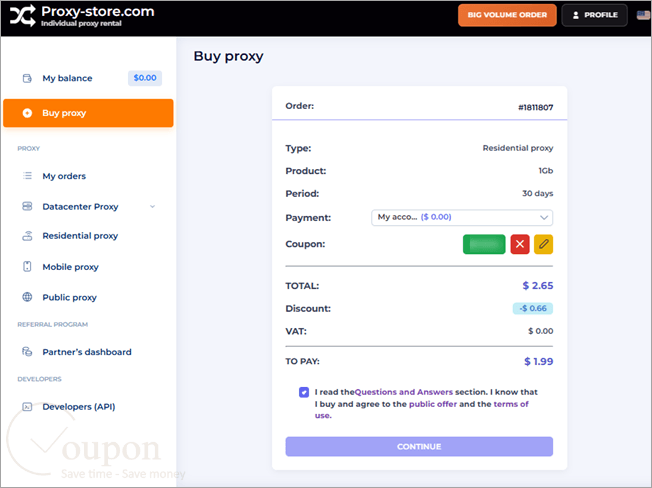Image resolution: width=652 pixels, height=488 pixels.
Task: Click the wallet icon beside My balance
Action: (27, 78)
